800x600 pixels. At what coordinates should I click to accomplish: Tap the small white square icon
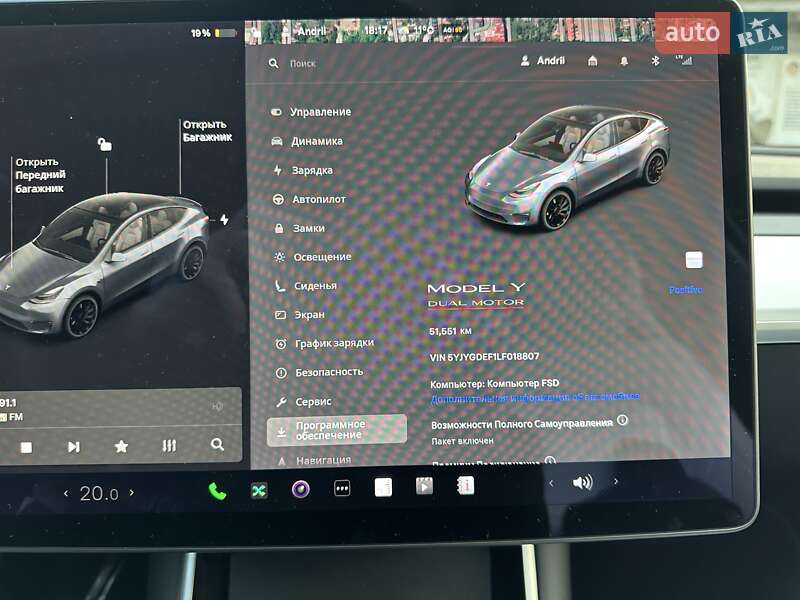(x=694, y=260)
